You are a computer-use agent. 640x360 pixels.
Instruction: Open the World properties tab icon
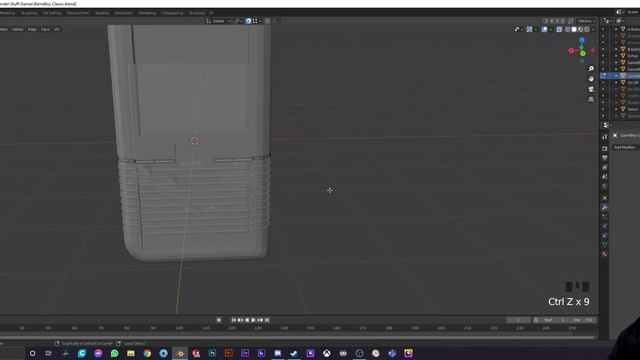[604, 186]
